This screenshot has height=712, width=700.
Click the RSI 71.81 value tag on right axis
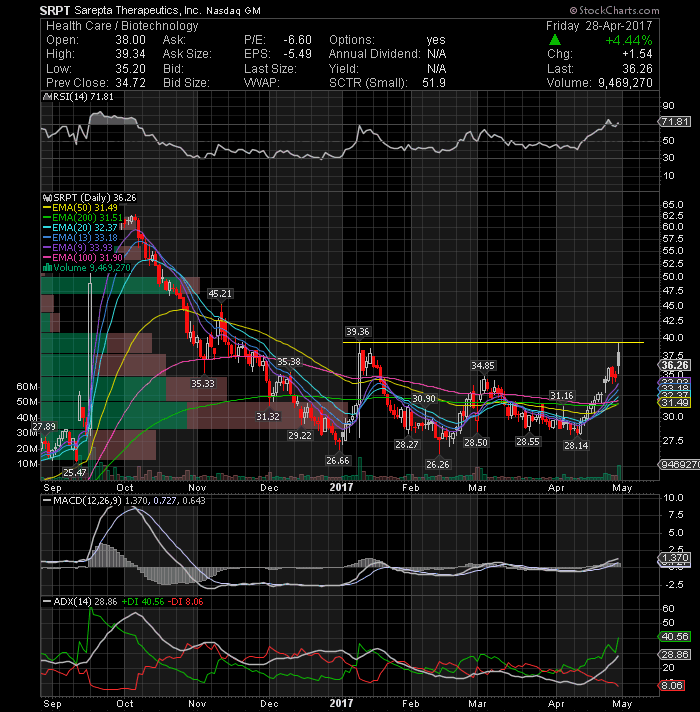coord(675,121)
